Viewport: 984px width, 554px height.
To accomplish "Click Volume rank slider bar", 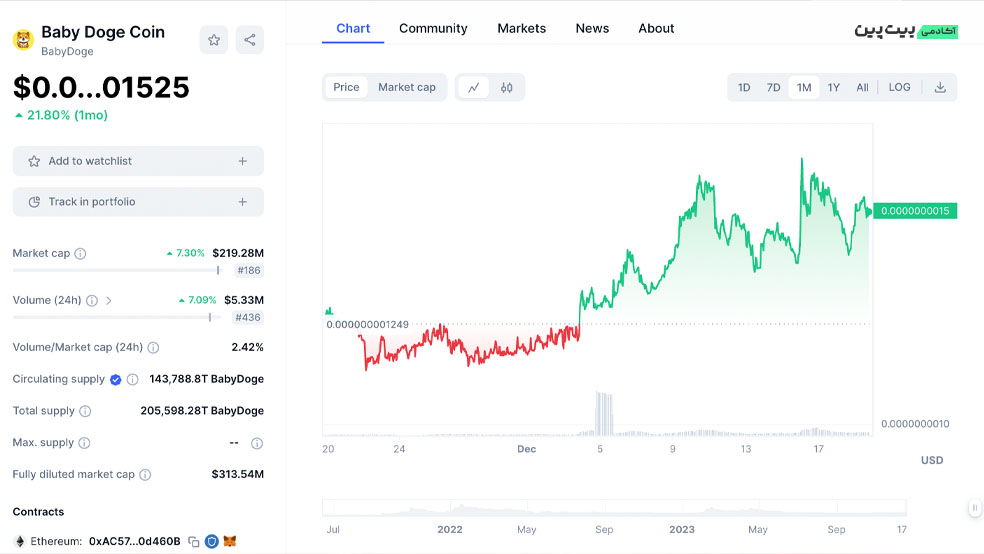I will click(x=117, y=317).
